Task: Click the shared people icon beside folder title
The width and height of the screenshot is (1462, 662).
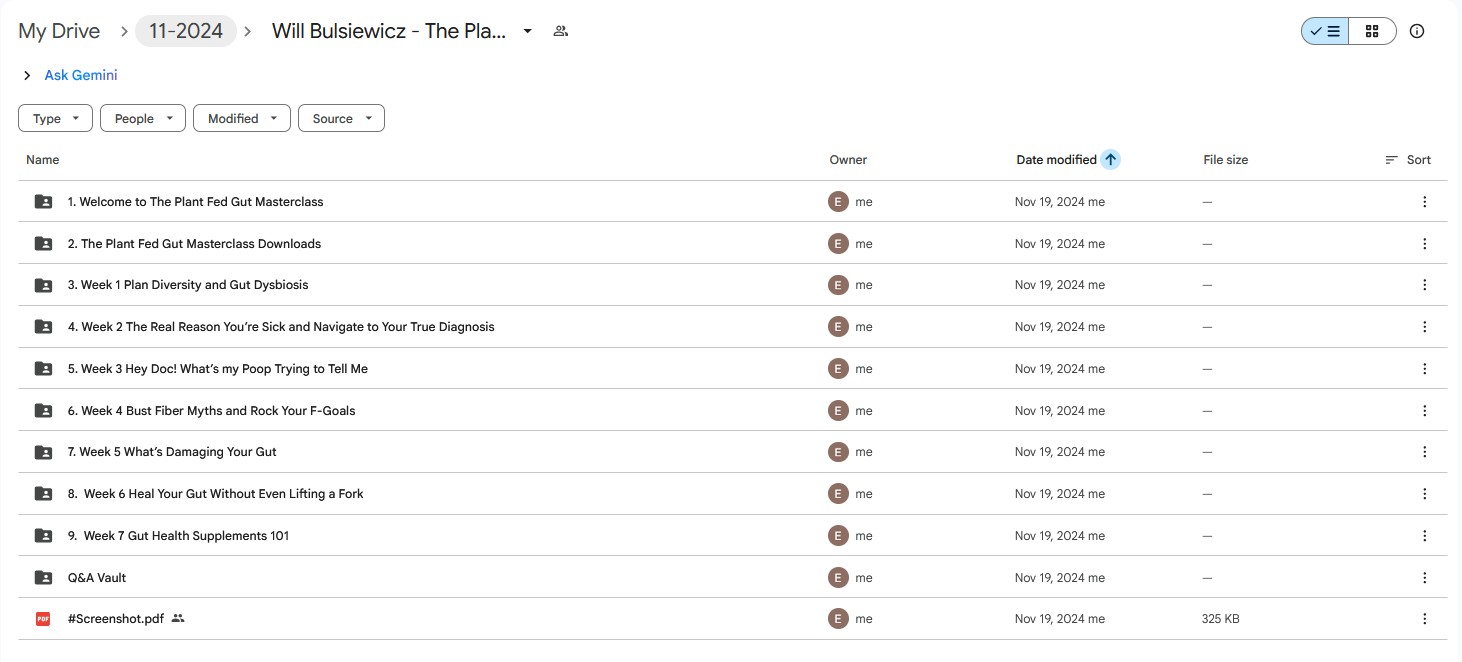Action: 561,31
